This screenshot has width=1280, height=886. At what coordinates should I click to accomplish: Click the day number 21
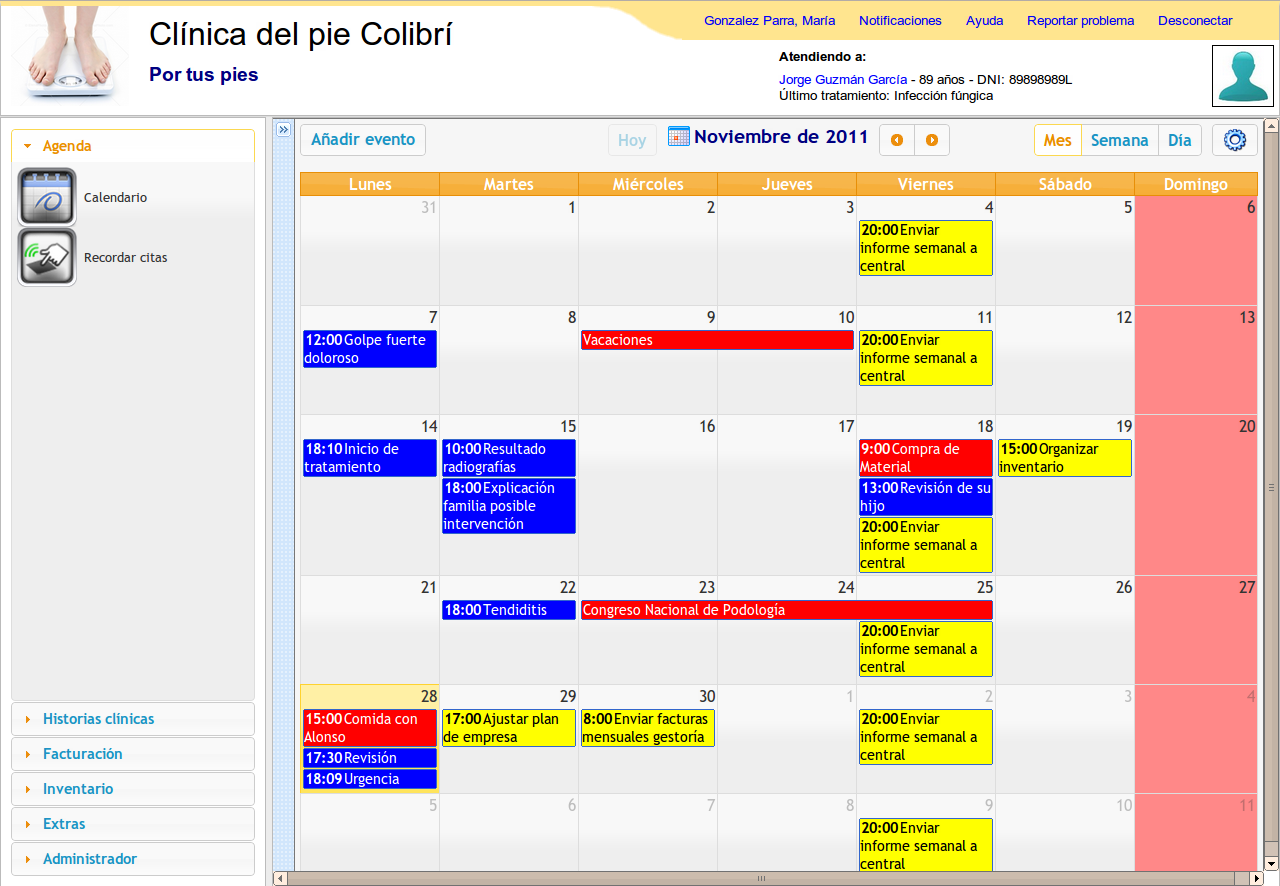point(429,588)
